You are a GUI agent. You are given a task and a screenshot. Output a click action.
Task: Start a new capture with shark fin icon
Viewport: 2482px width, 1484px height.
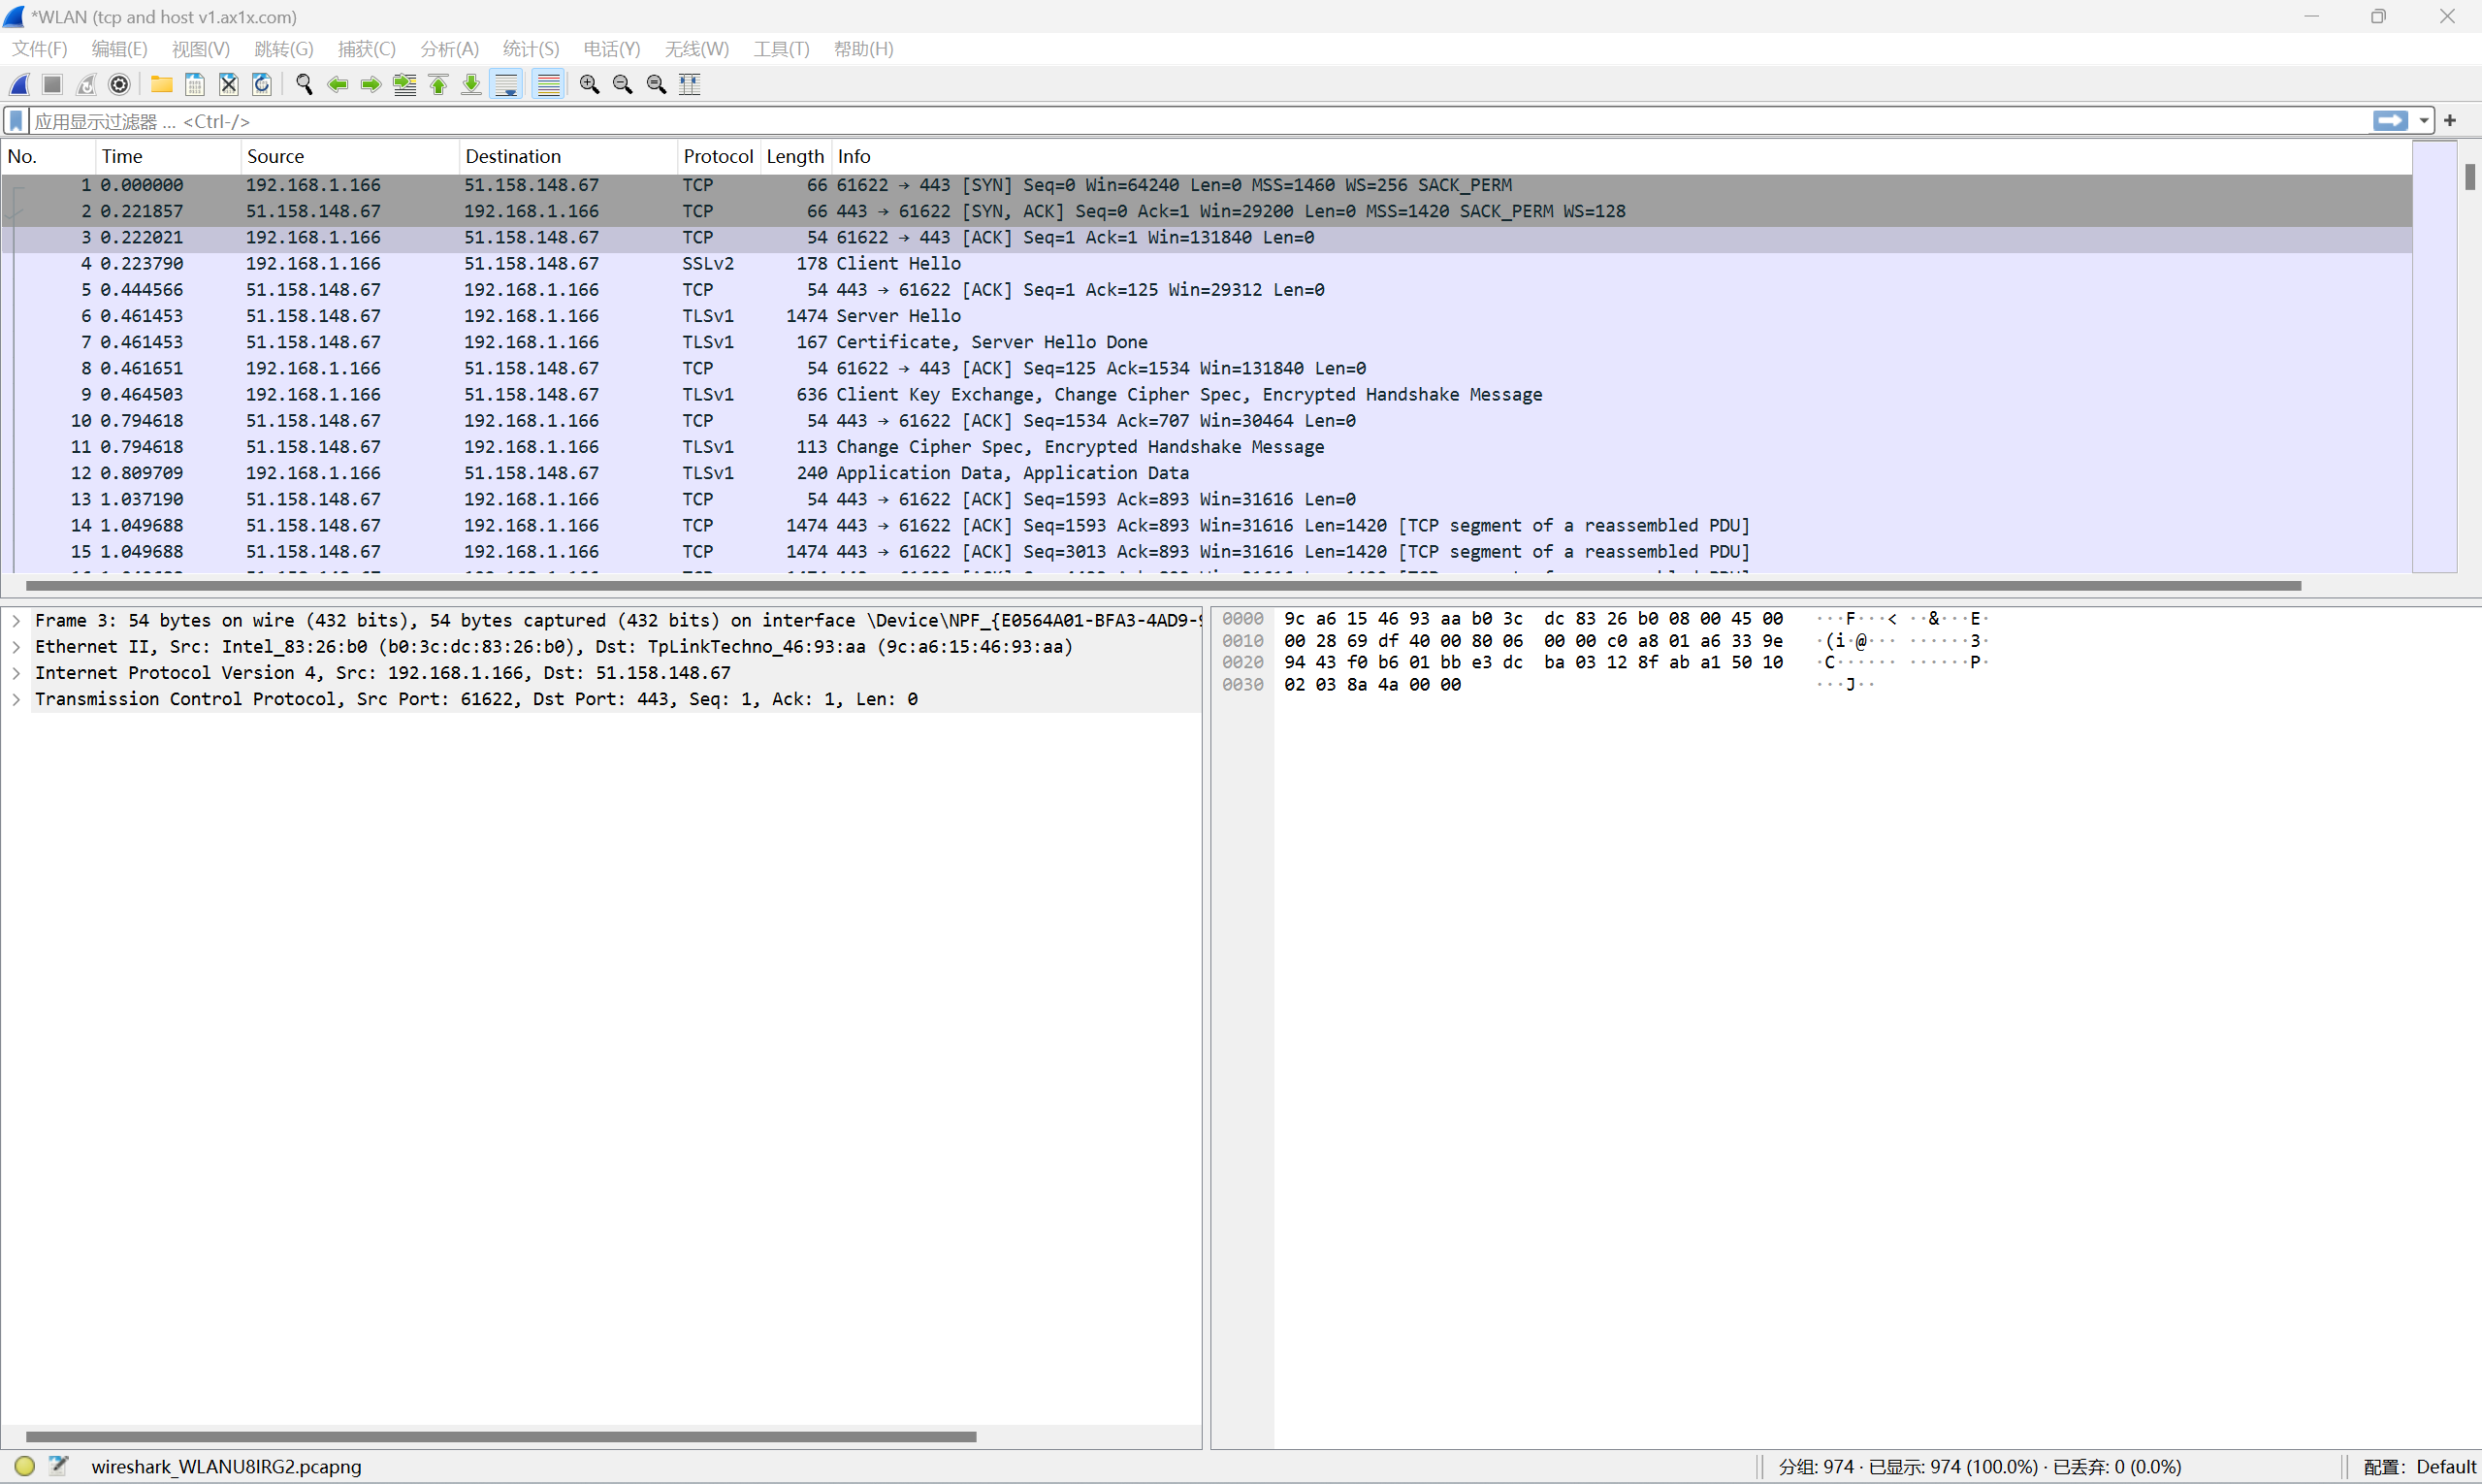pos(20,85)
